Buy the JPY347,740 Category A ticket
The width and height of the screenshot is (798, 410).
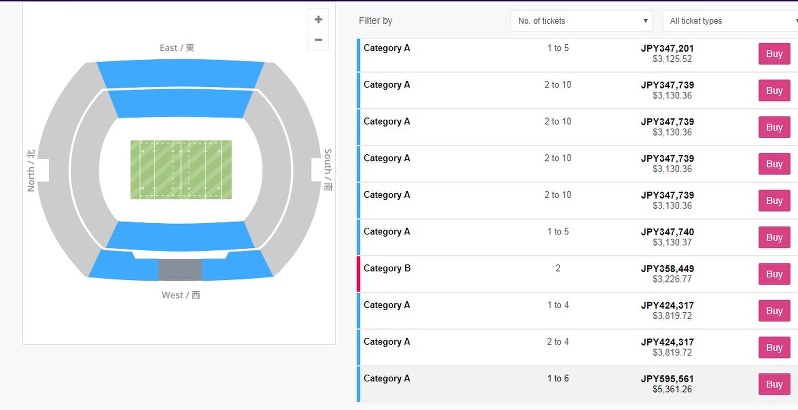774,238
